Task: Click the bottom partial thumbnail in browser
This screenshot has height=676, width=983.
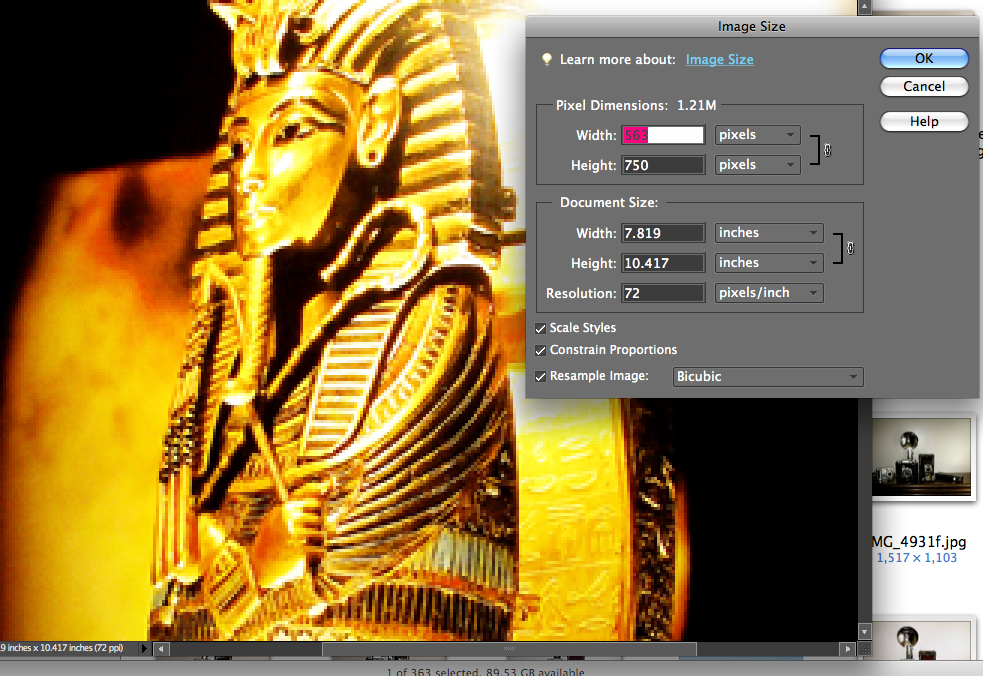Action: pyautogui.click(x=921, y=642)
